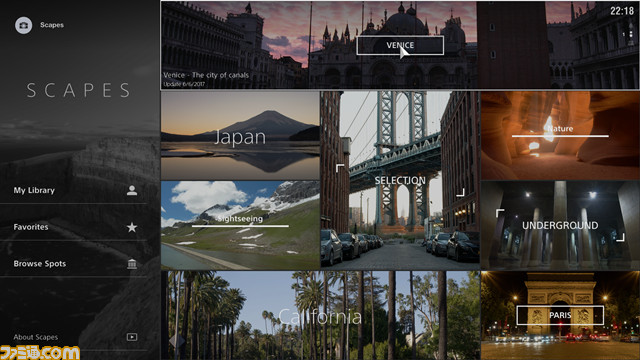640x360 pixels.
Task: Click the About Scapes video icon
Action: (x=131, y=337)
